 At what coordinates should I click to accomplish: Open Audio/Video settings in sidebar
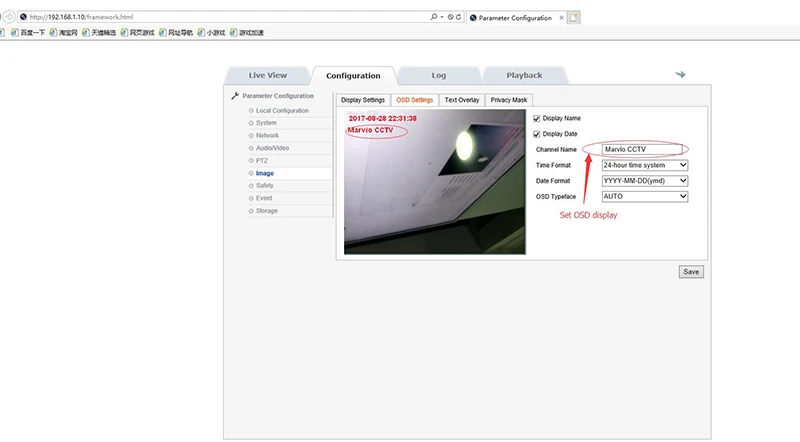(x=272, y=148)
